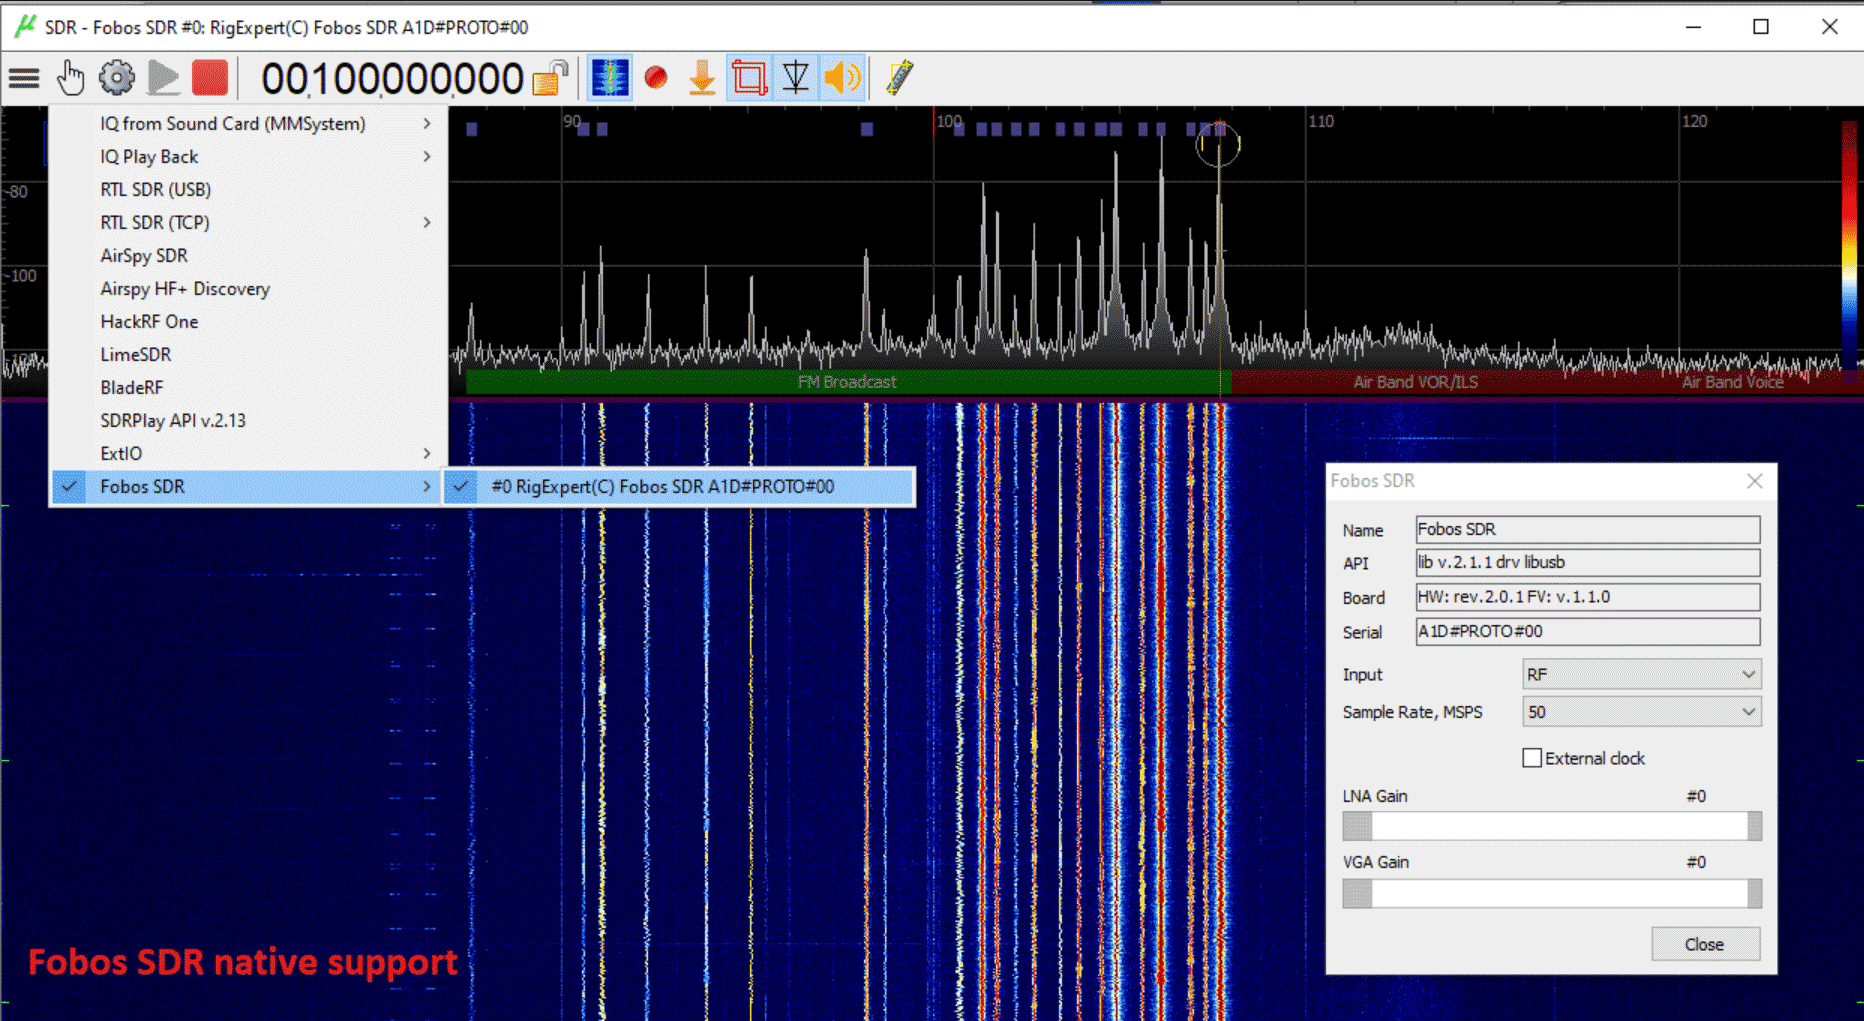Select IQ from Sound Card (MMSystem)
Viewport: 1864px width, 1021px height.
coord(248,124)
